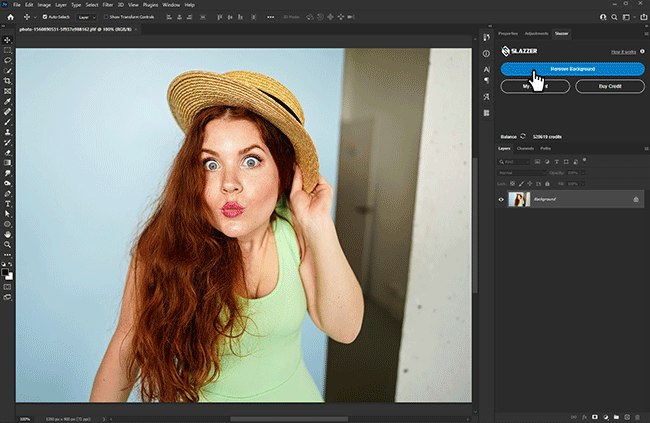Click the Remove Background button
The height and width of the screenshot is (423, 650).
pos(572,69)
